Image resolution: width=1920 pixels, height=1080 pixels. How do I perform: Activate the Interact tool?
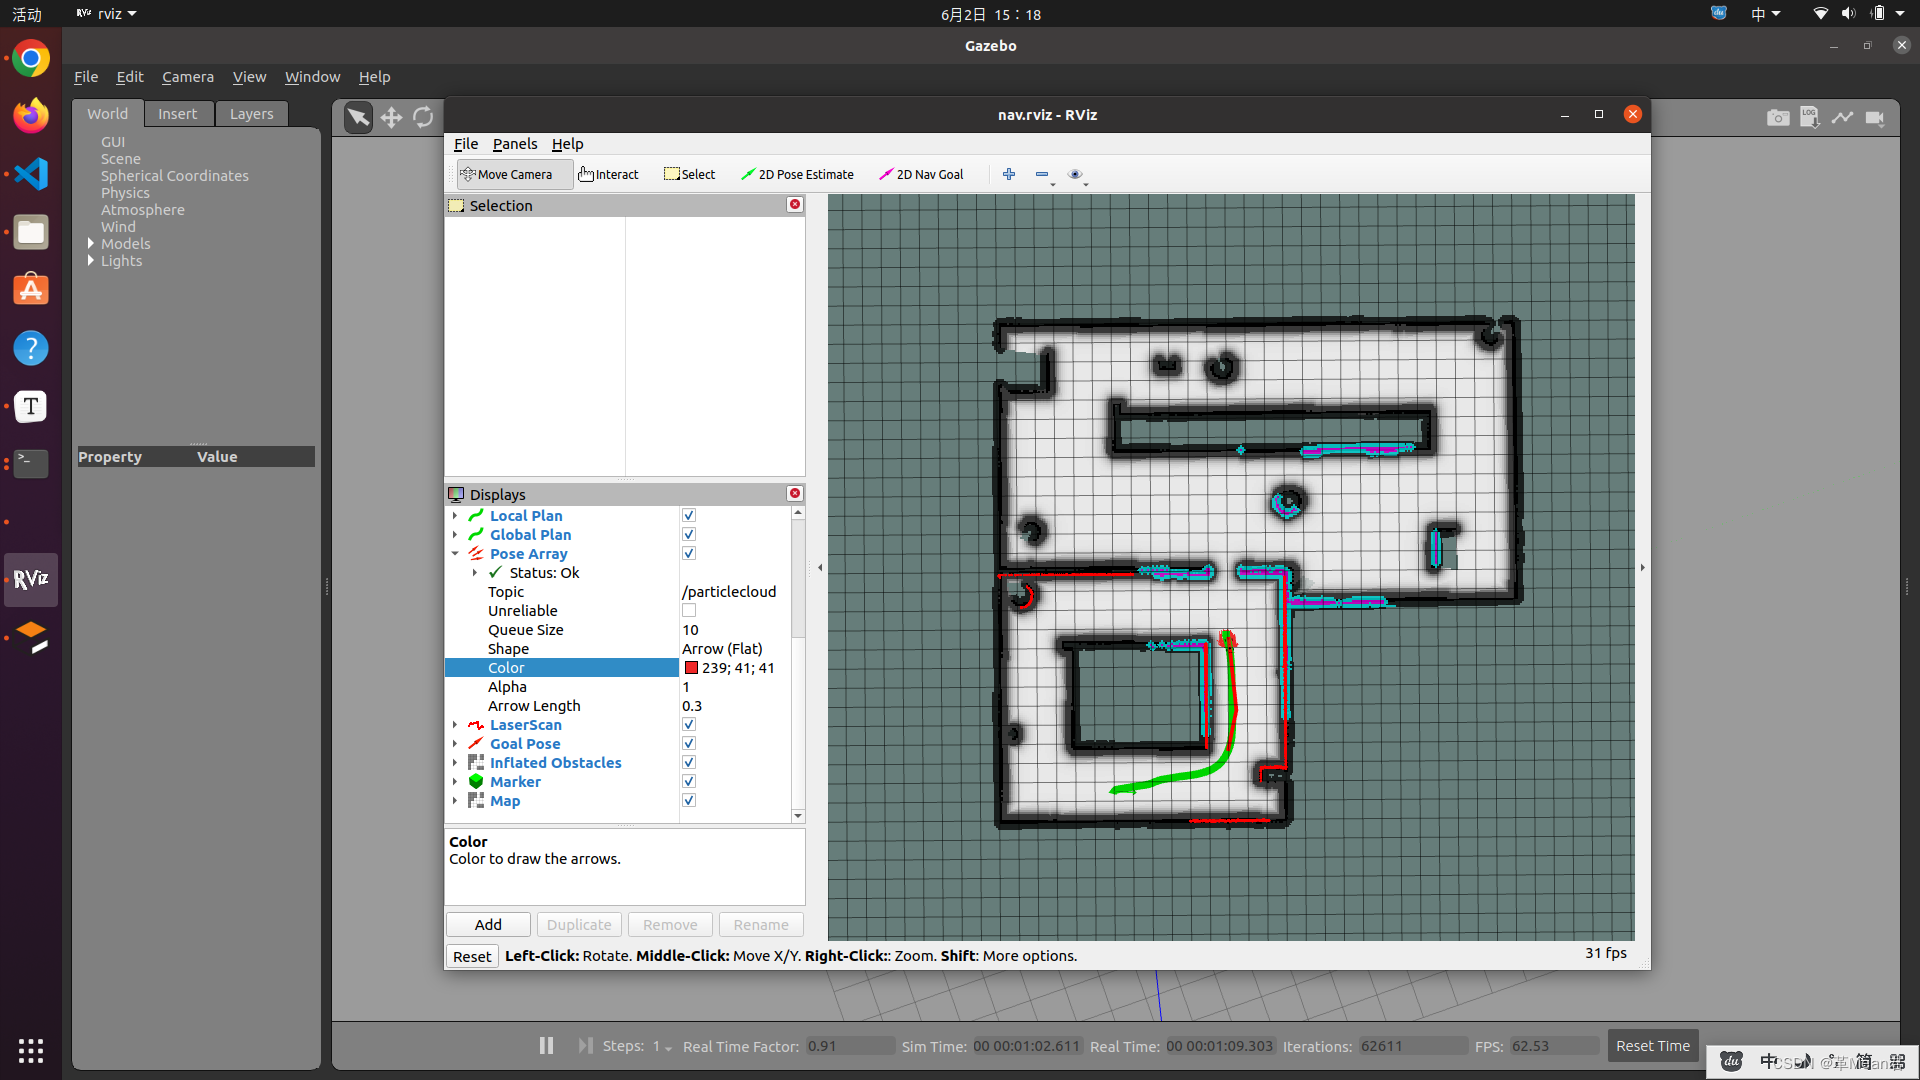(x=608, y=174)
